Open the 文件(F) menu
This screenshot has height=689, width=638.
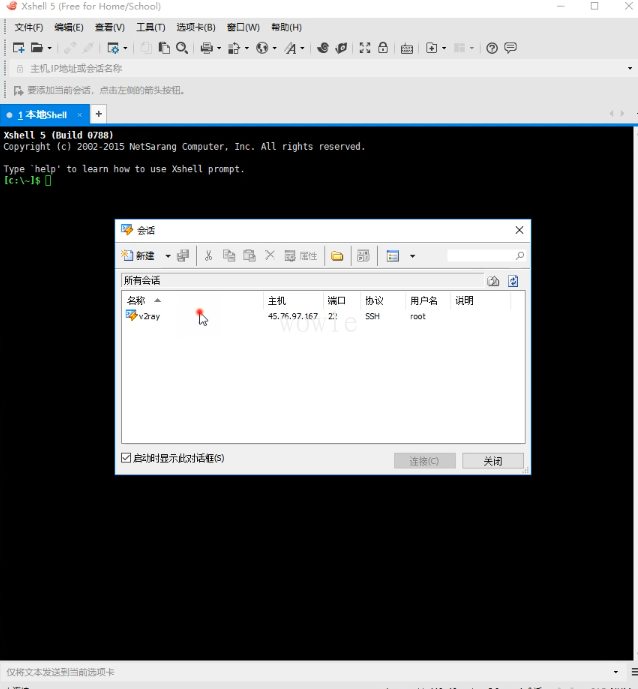point(29,27)
